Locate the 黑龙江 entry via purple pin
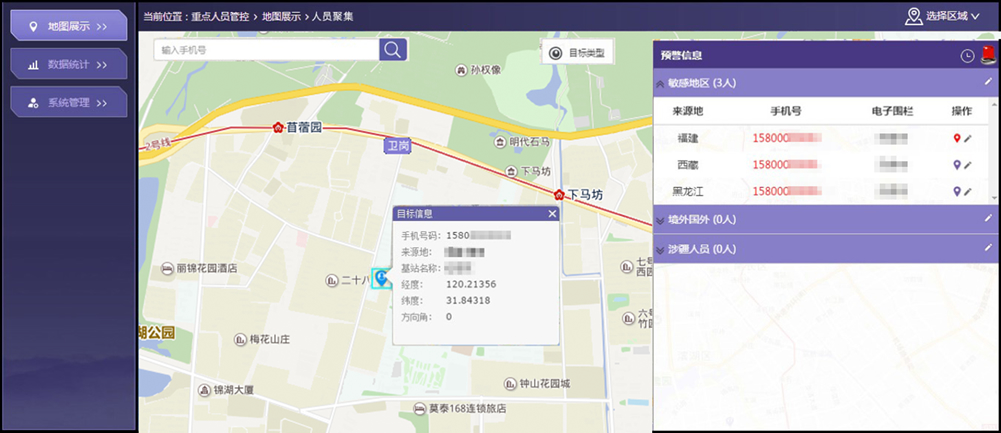This screenshot has width=1001, height=433. 957,191
